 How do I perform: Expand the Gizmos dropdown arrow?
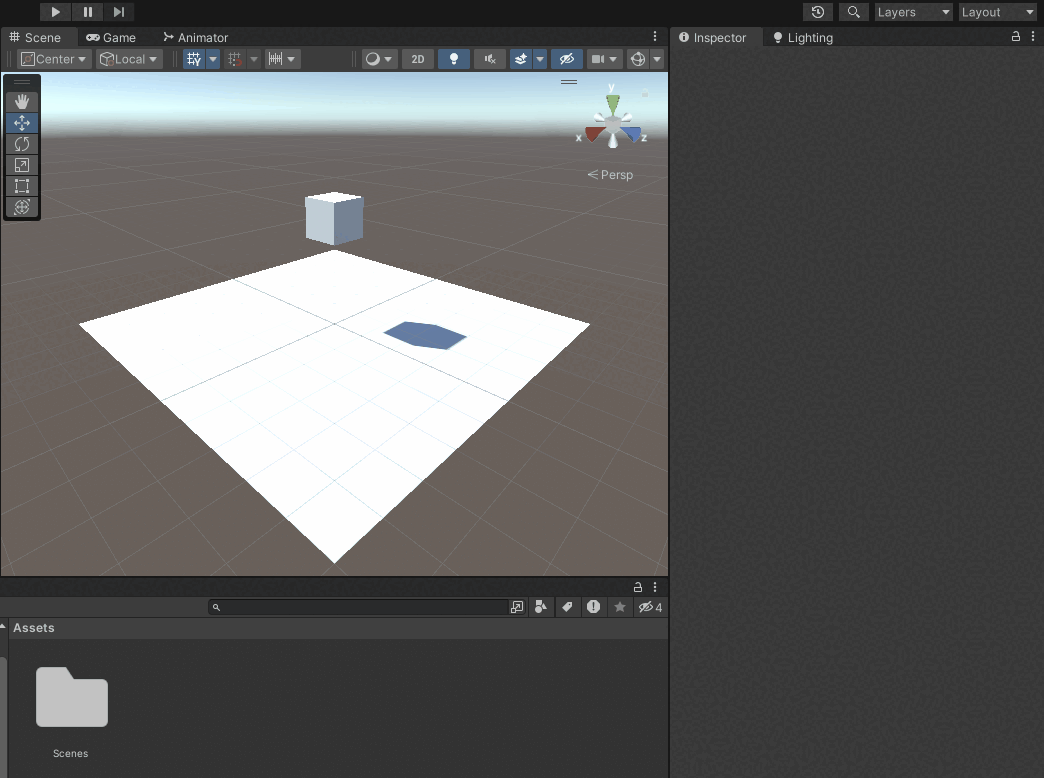tap(657, 59)
